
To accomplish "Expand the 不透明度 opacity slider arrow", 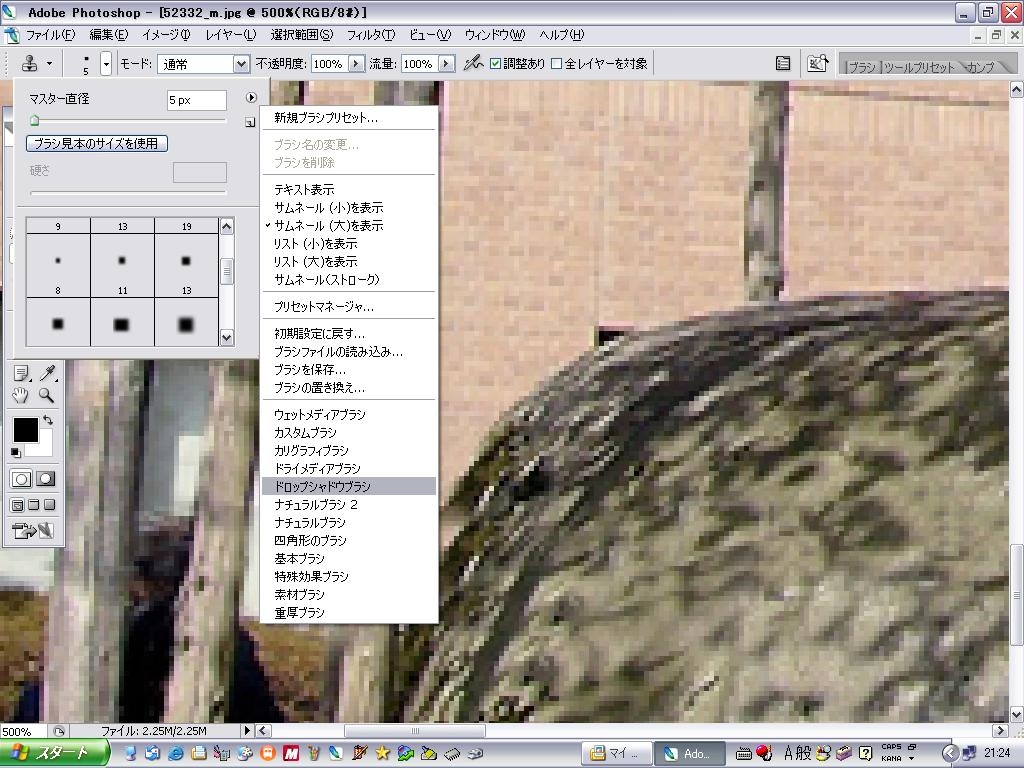I will 356,64.
